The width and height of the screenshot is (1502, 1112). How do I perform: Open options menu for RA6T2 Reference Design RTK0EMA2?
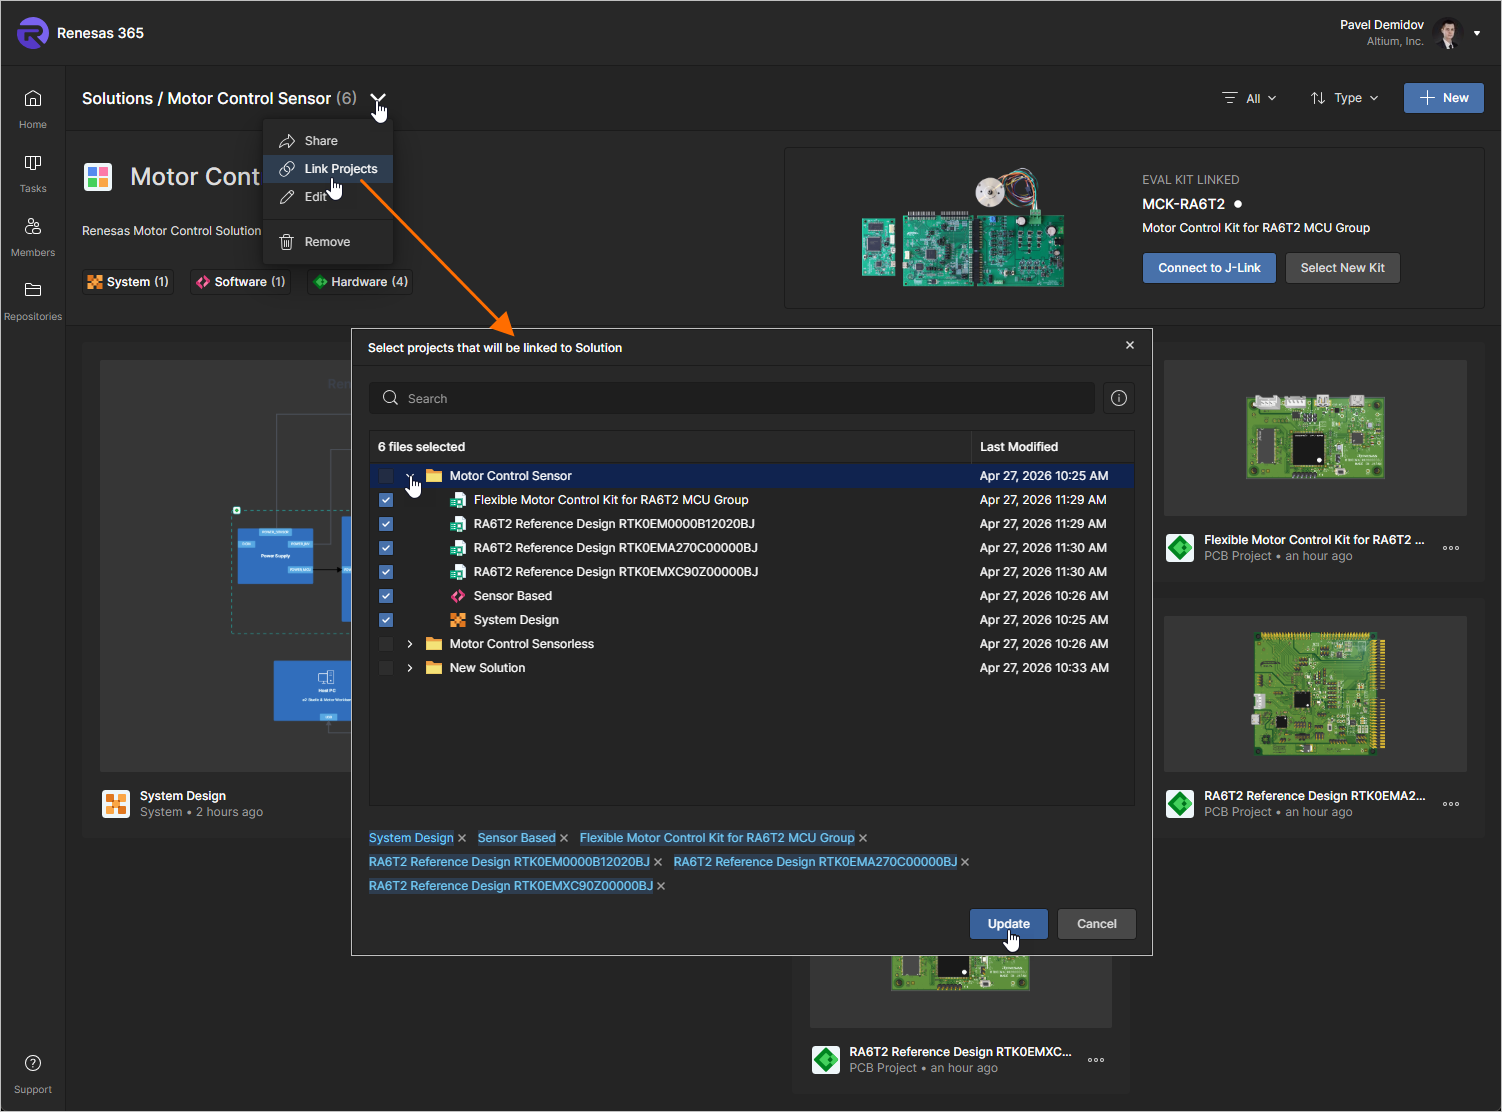click(x=1451, y=804)
